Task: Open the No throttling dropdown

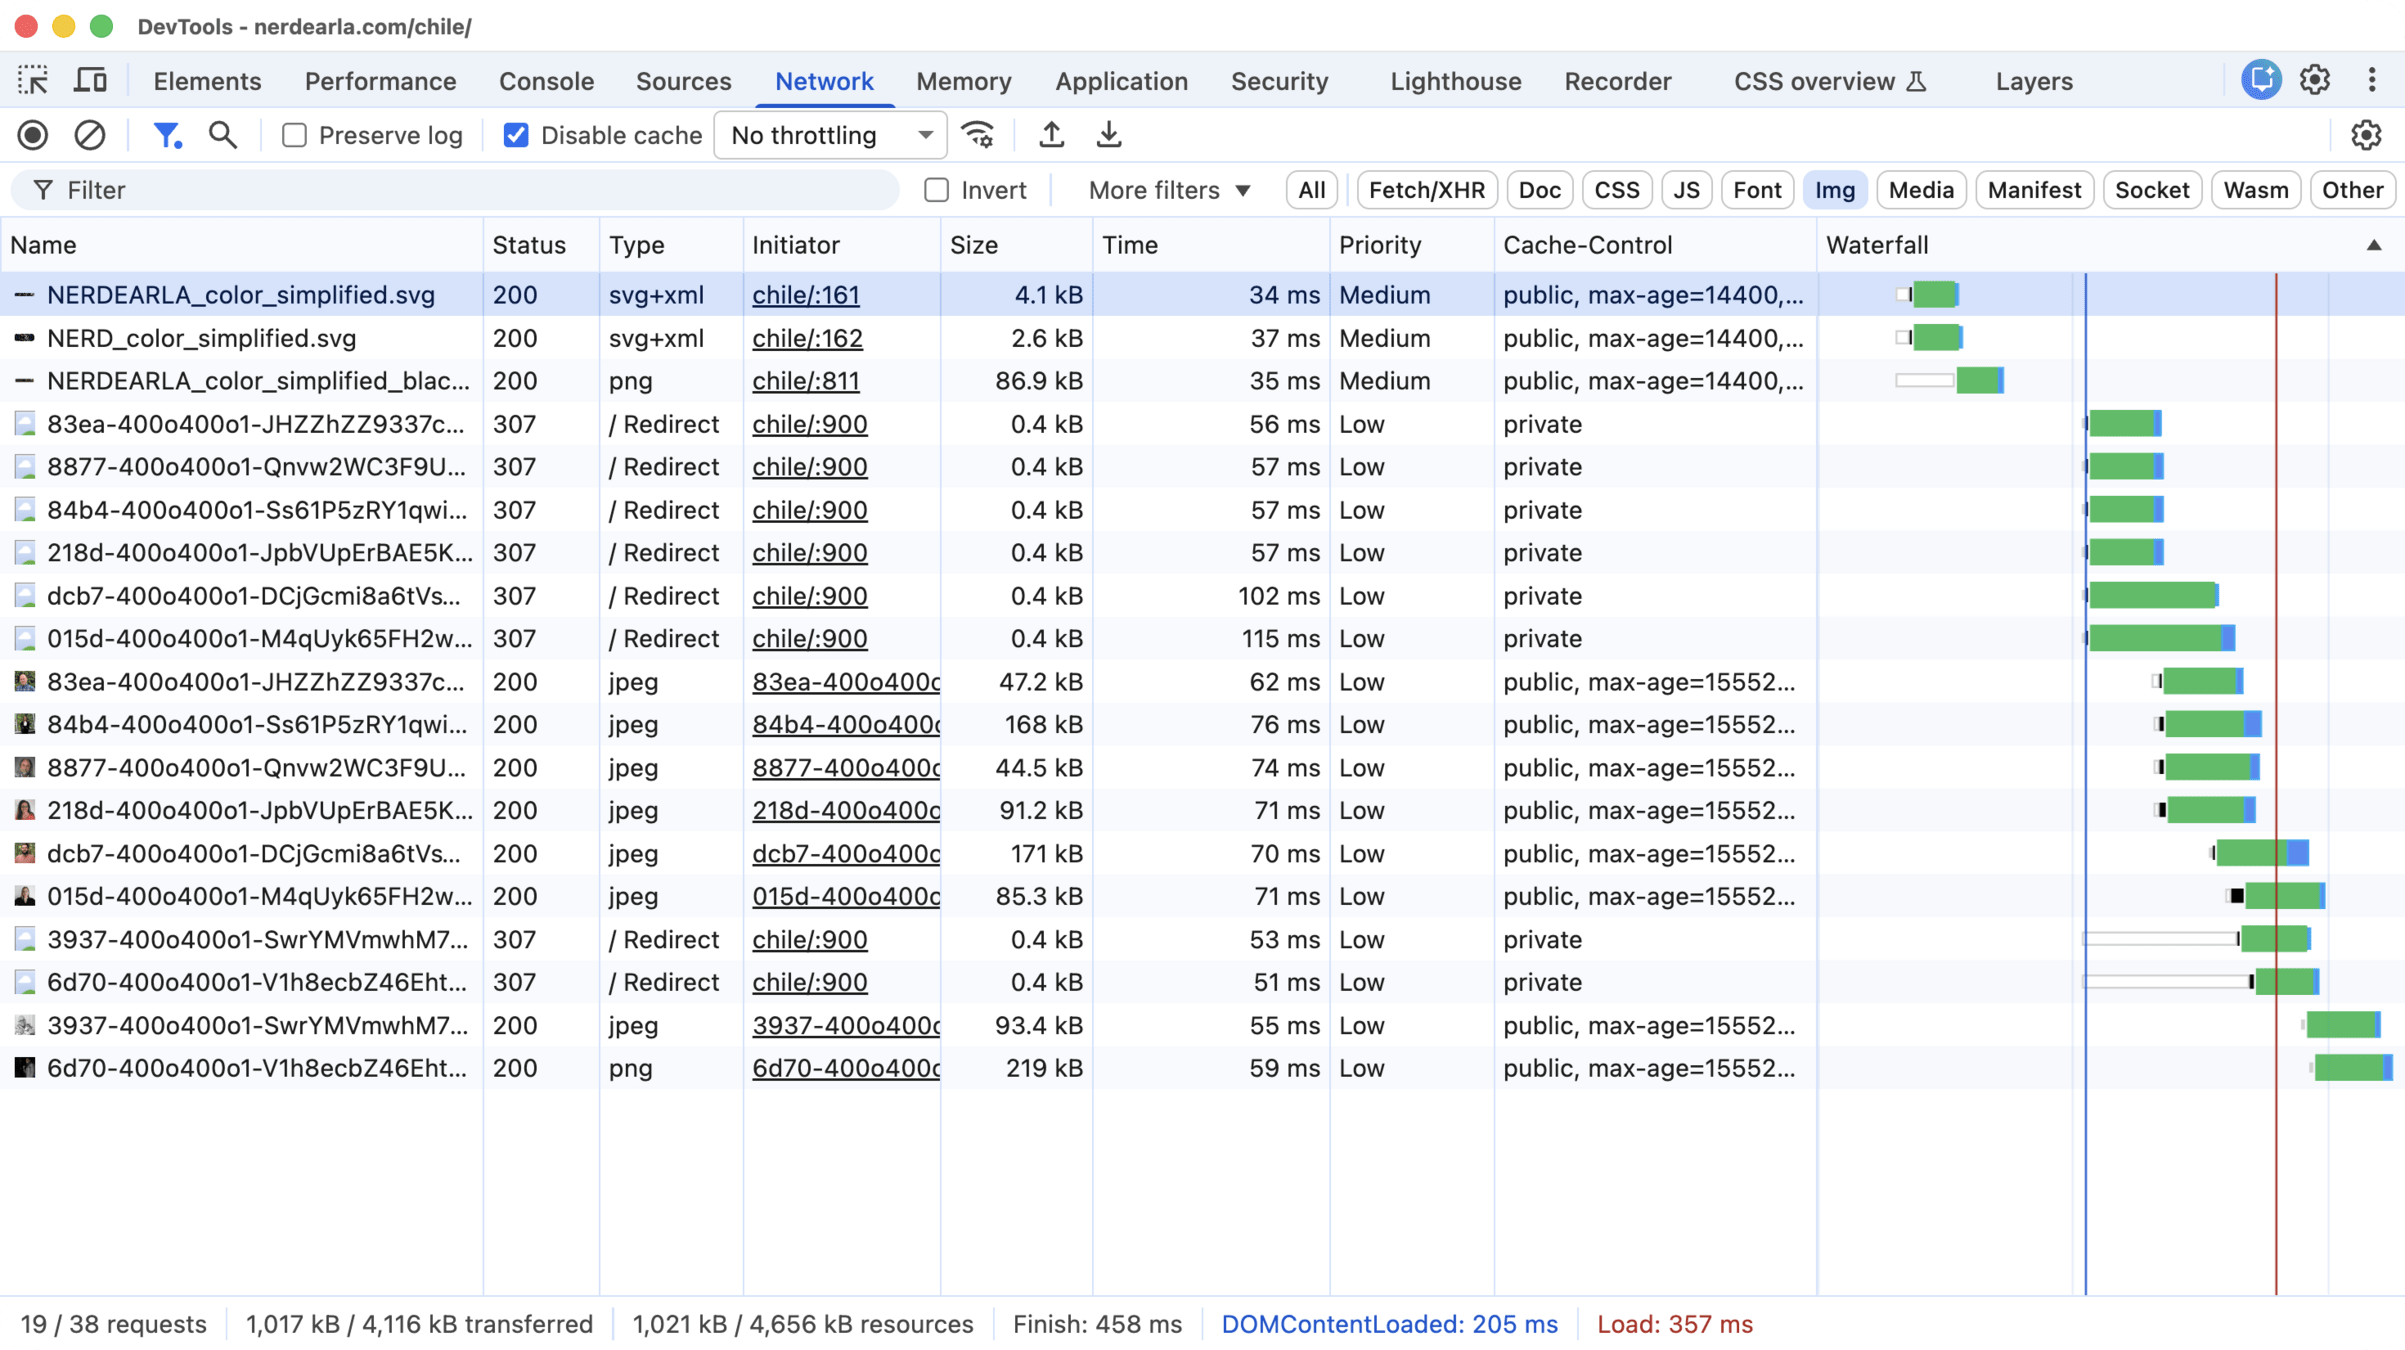Action: coord(830,135)
